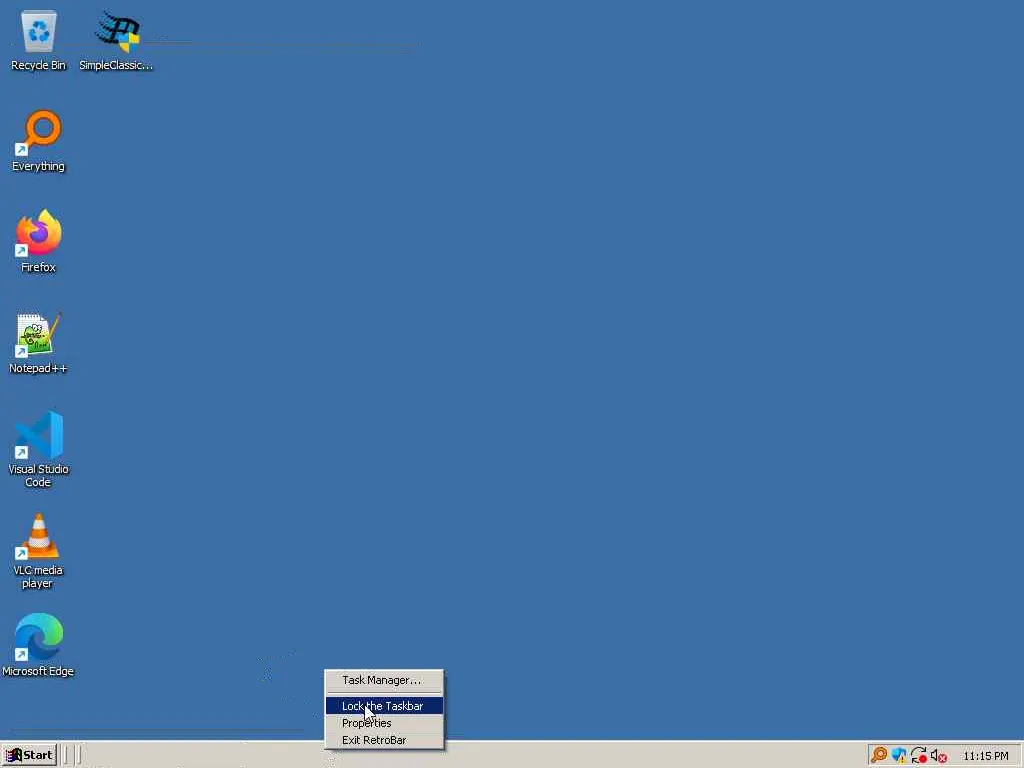Select the Visual Studio Code shortcut
This screenshot has width=1024, height=768.
point(39,449)
